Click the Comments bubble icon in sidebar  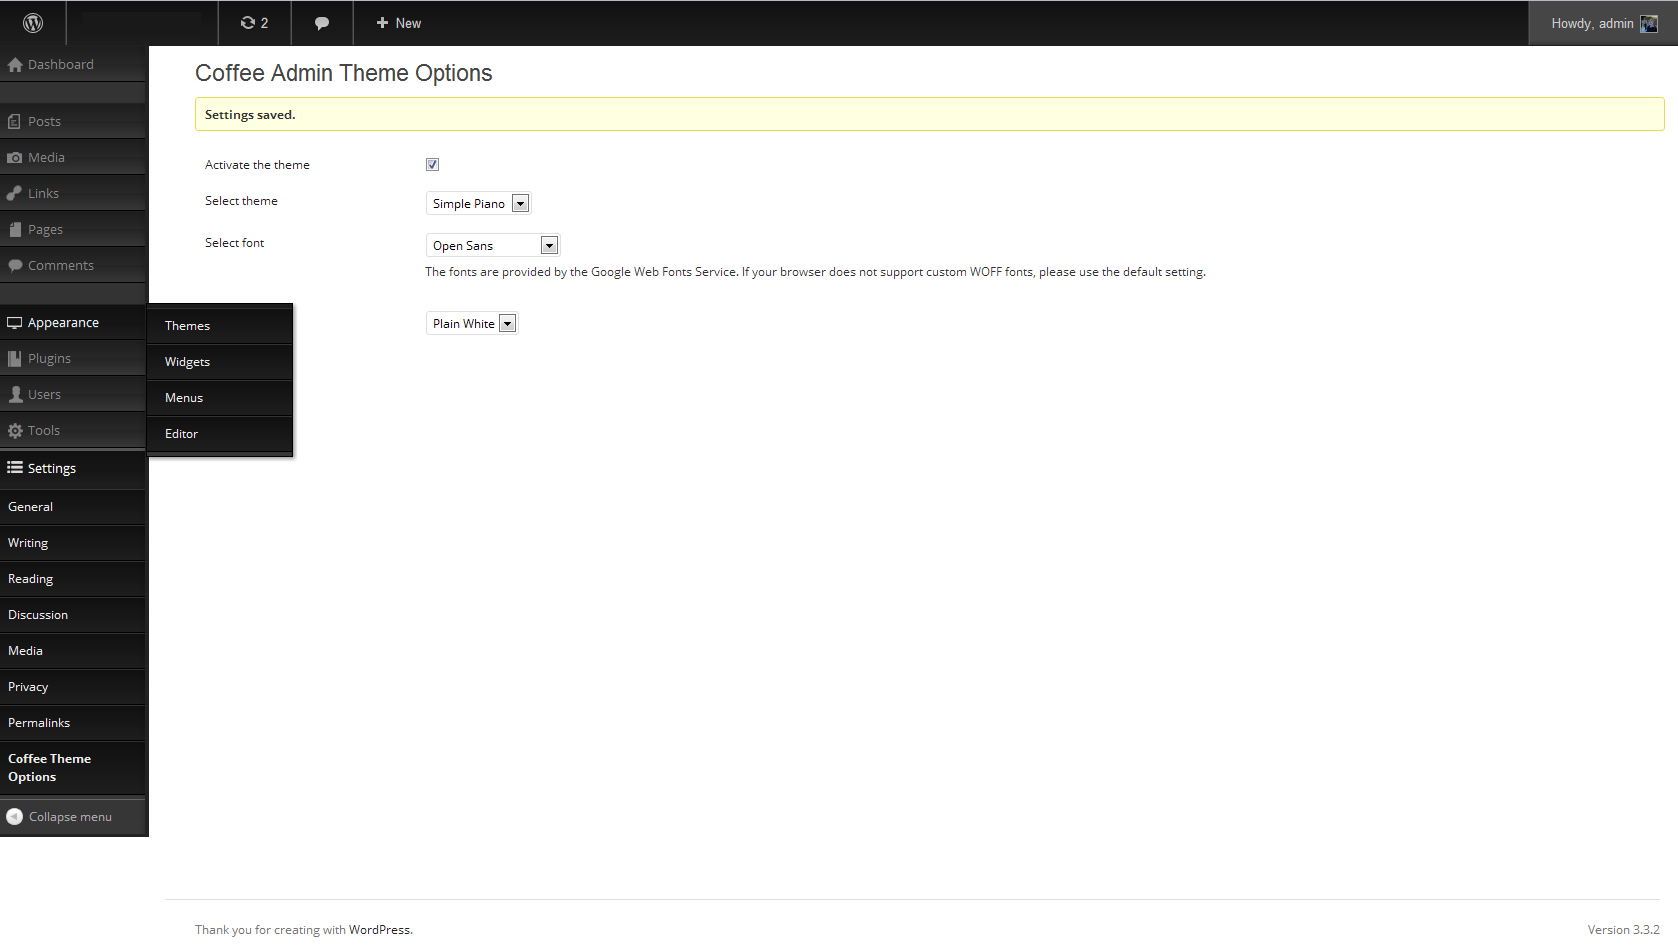(x=15, y=266)
